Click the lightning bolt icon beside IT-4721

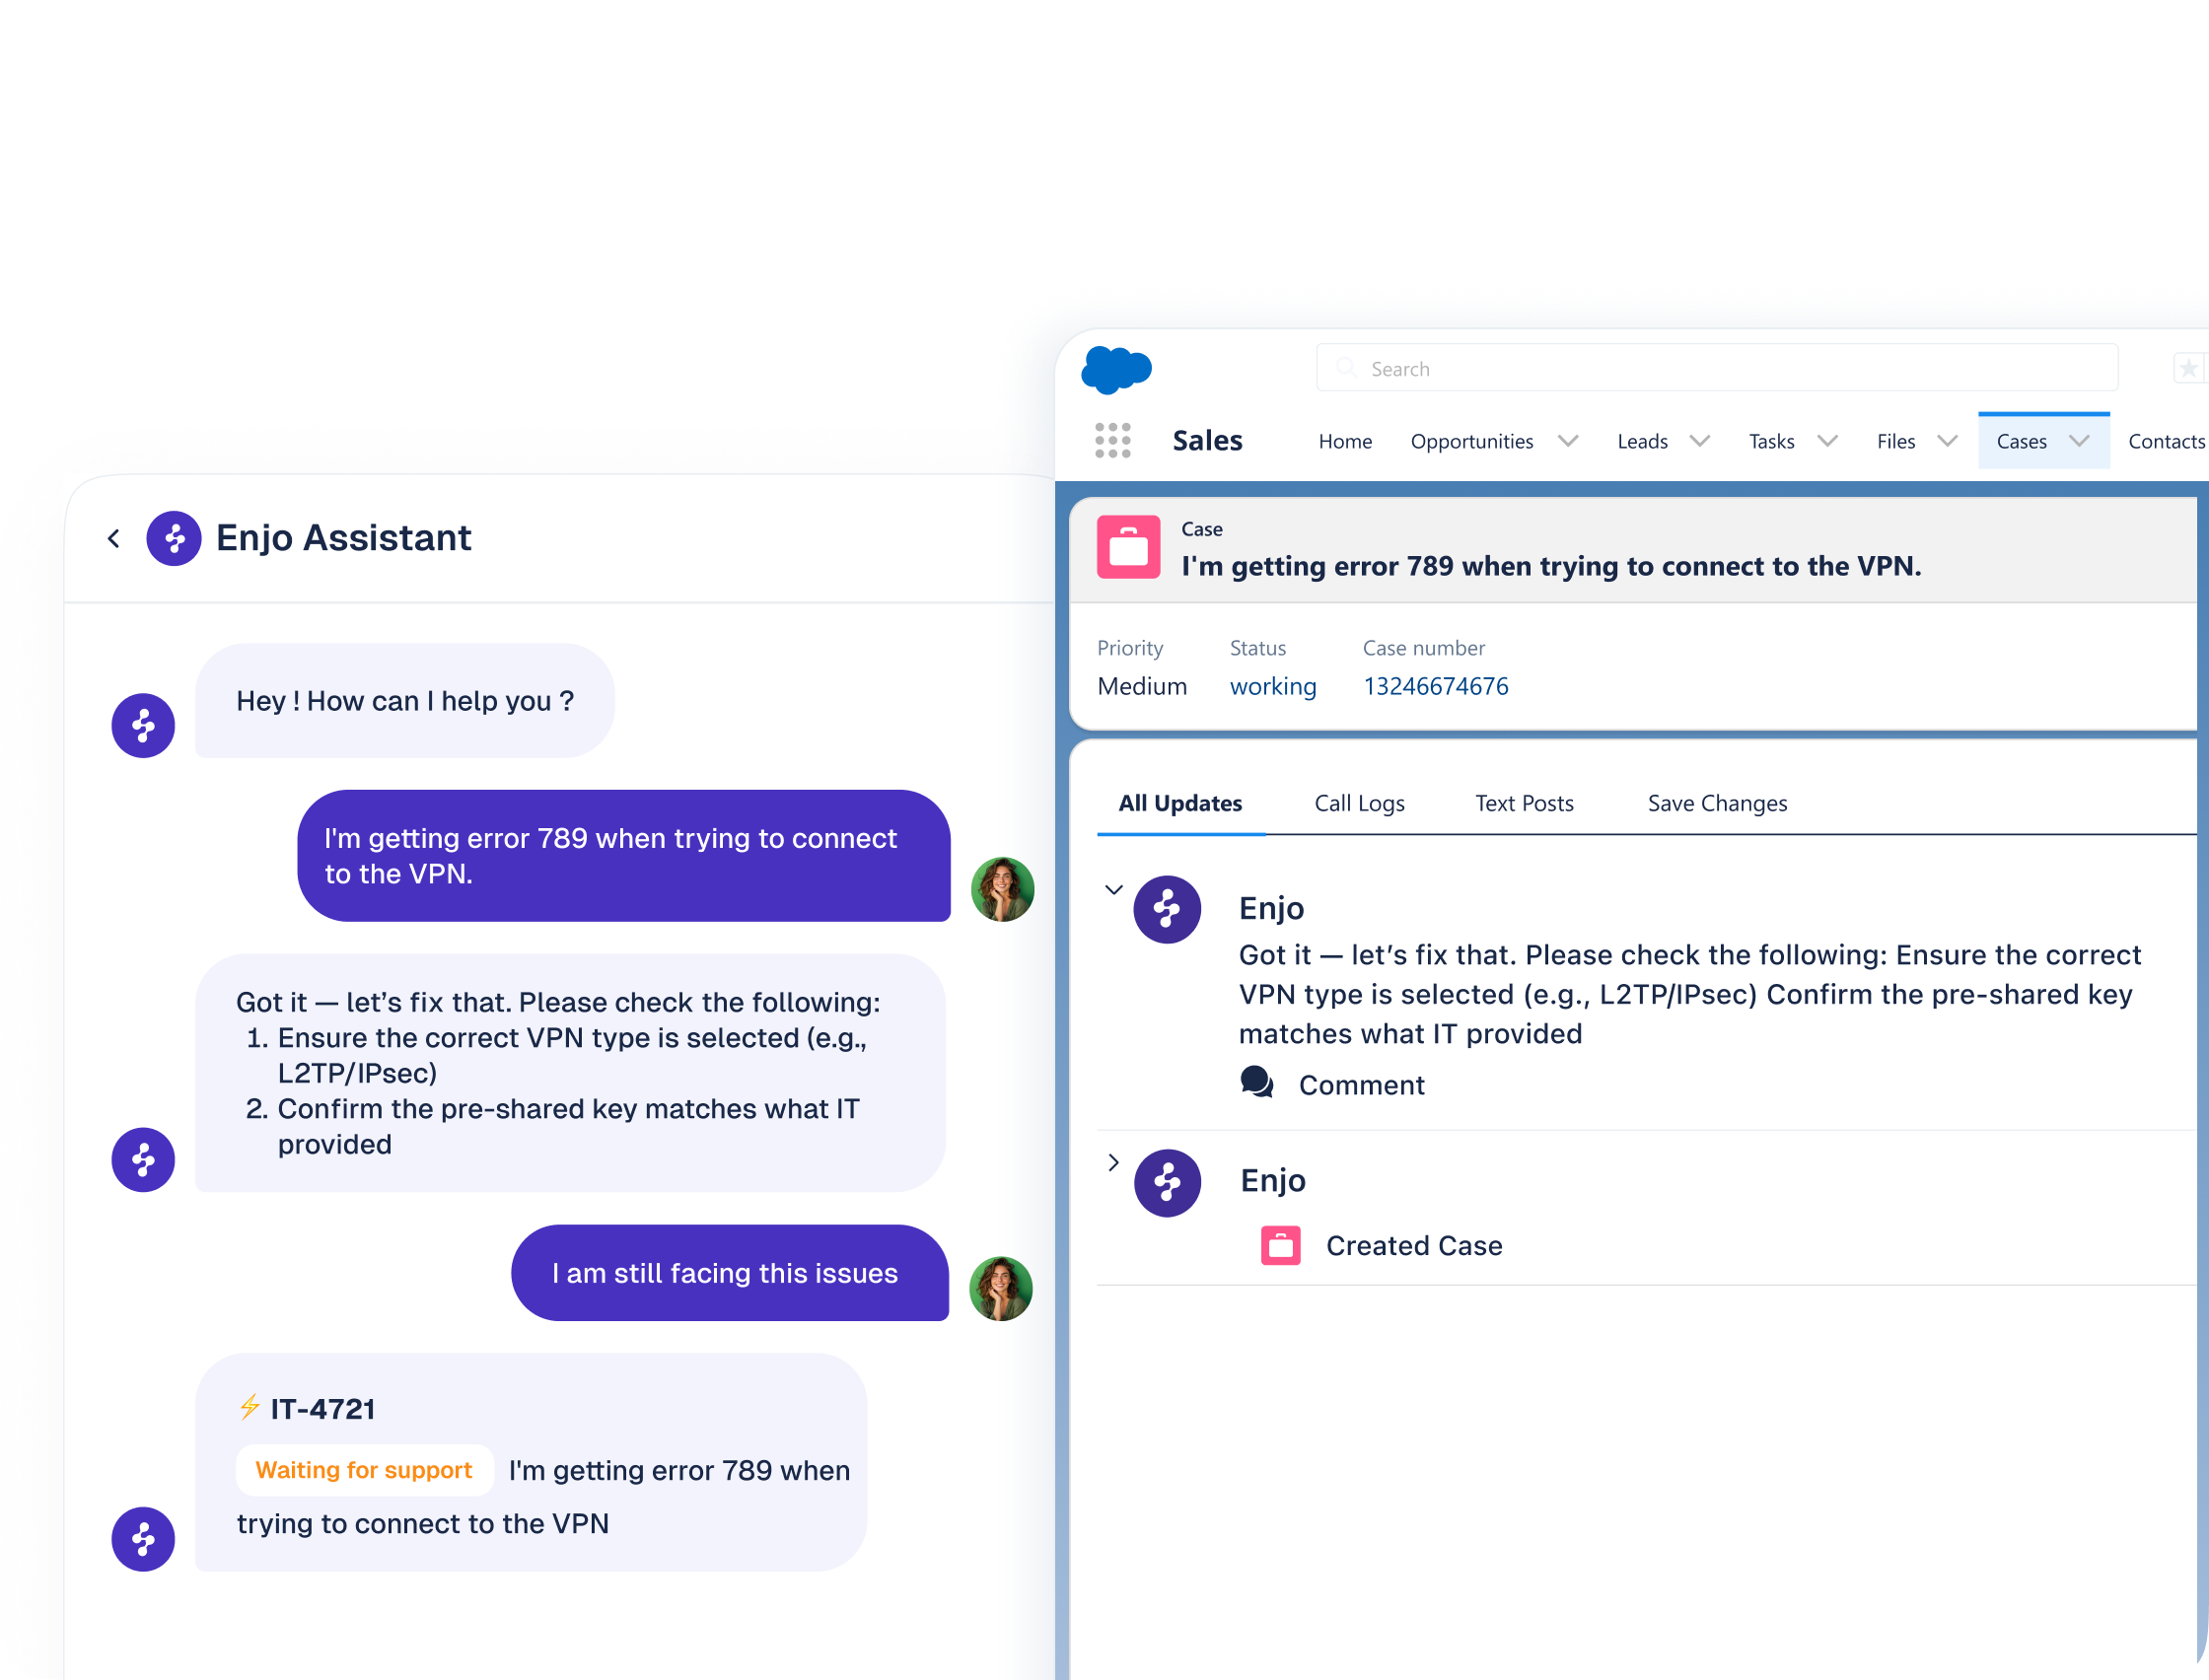click(249, 1408)
